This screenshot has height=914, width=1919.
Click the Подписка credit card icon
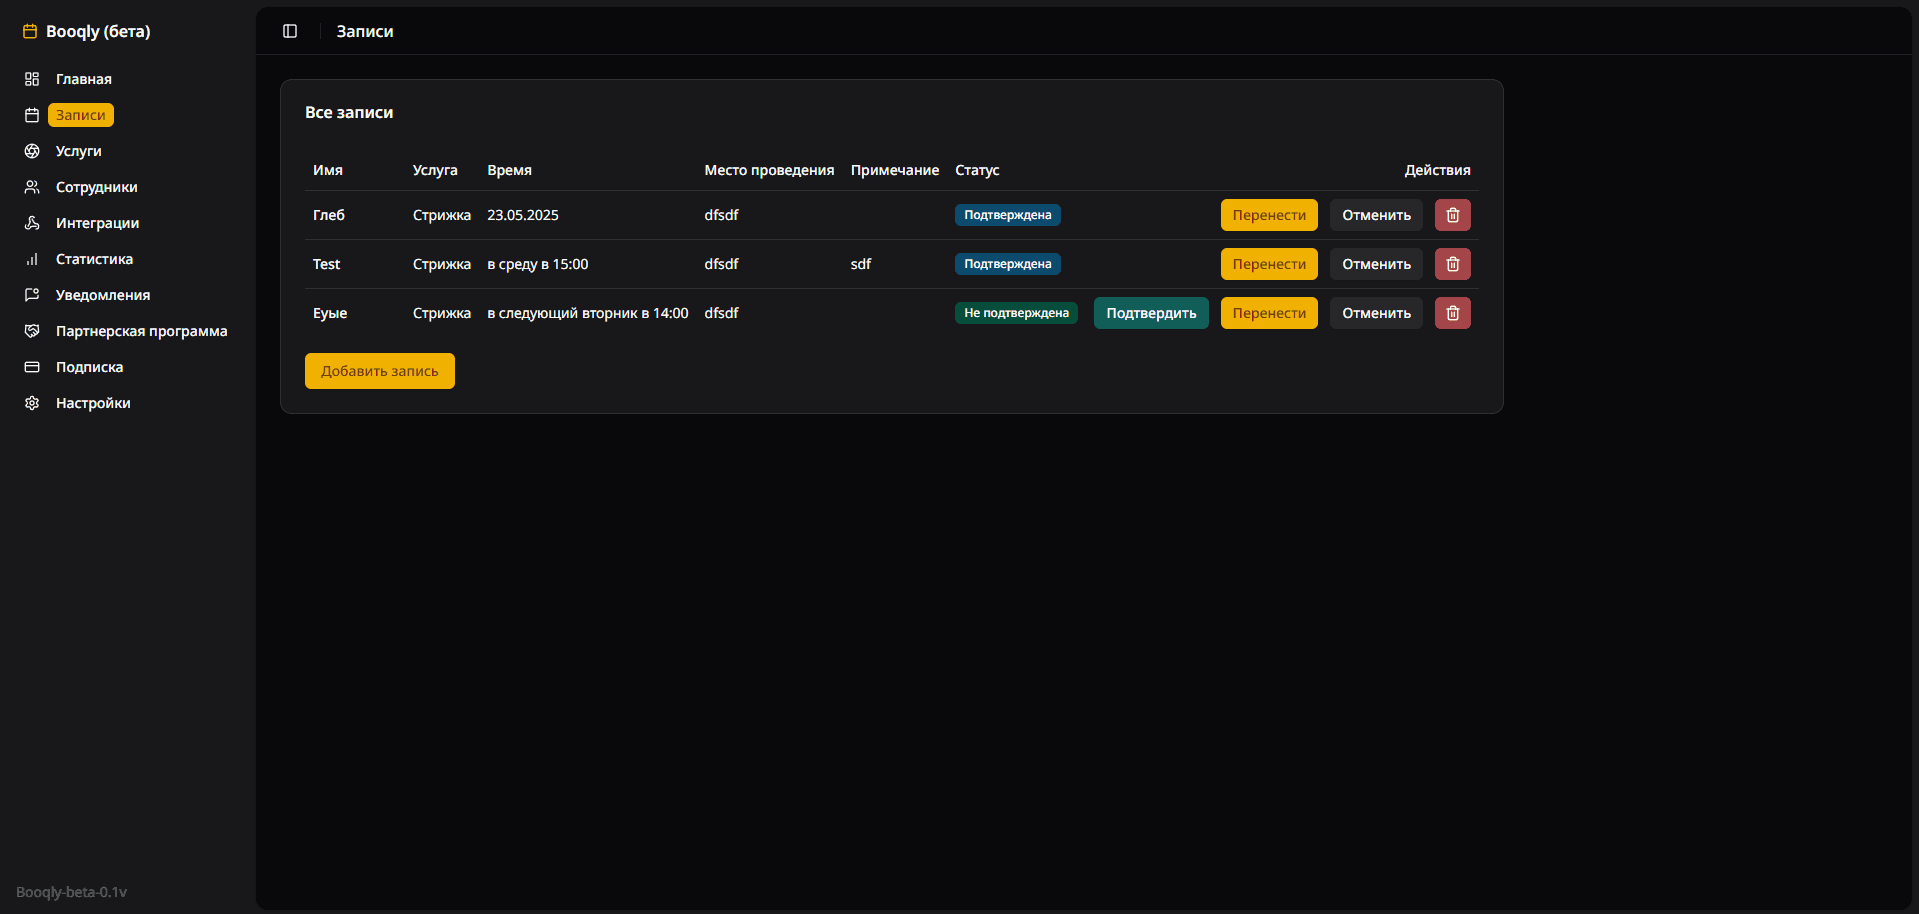tap(32, 367)
